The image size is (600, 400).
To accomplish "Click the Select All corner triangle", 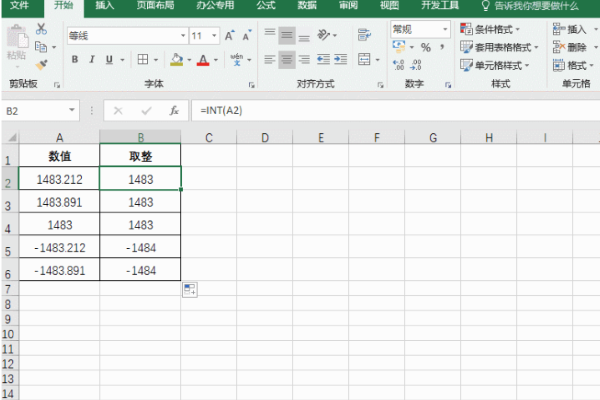I will 12,137.
